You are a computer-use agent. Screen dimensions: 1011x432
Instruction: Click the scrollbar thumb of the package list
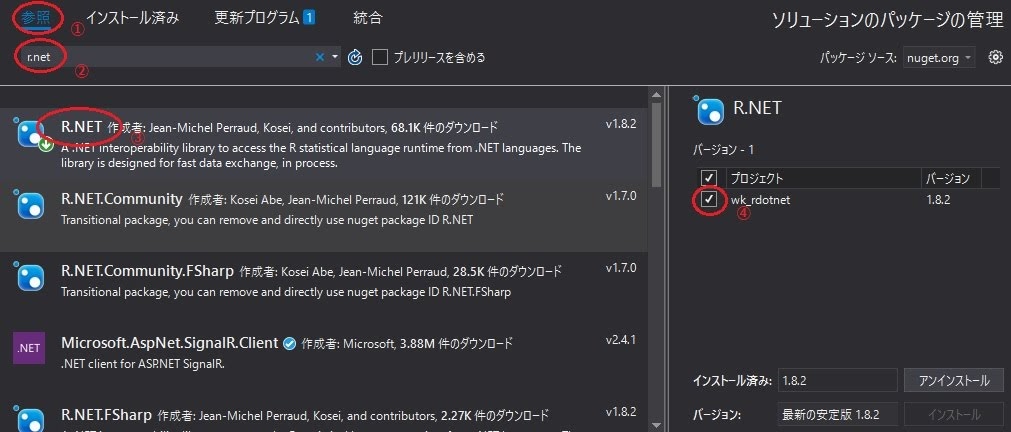pos(656,144)
